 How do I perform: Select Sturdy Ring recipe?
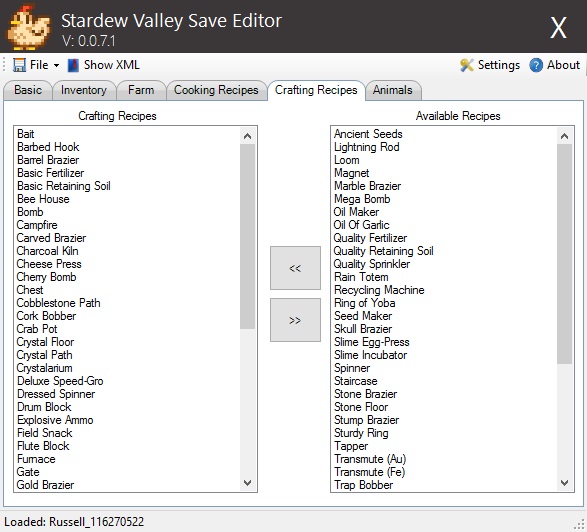point(361,433)
